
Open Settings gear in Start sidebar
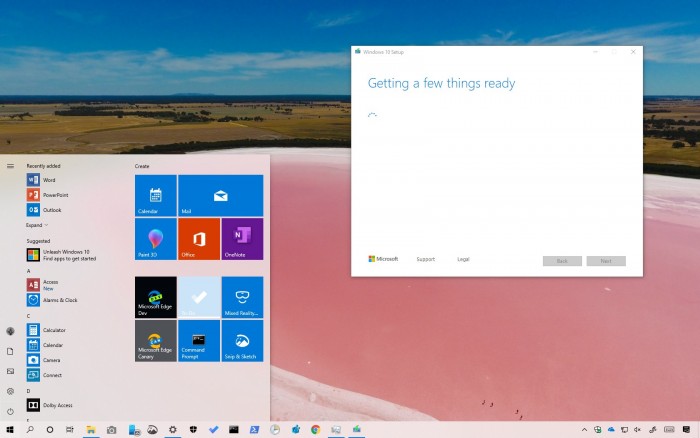click(10, 392)
